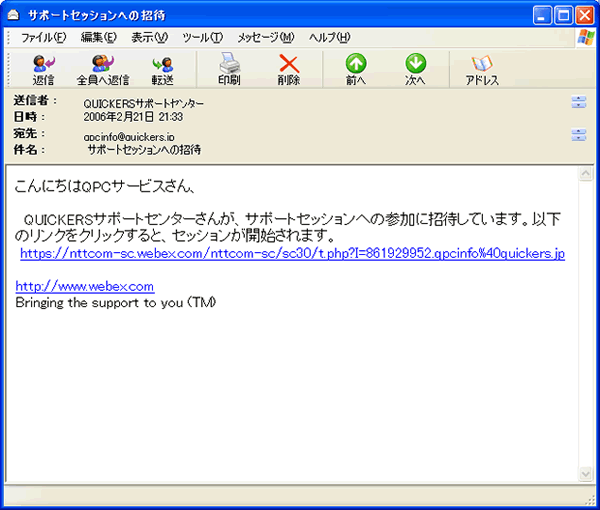600x510 pixels.
Task: Expand the sender (送信者) header field arrows
Action: pos(579,102)
